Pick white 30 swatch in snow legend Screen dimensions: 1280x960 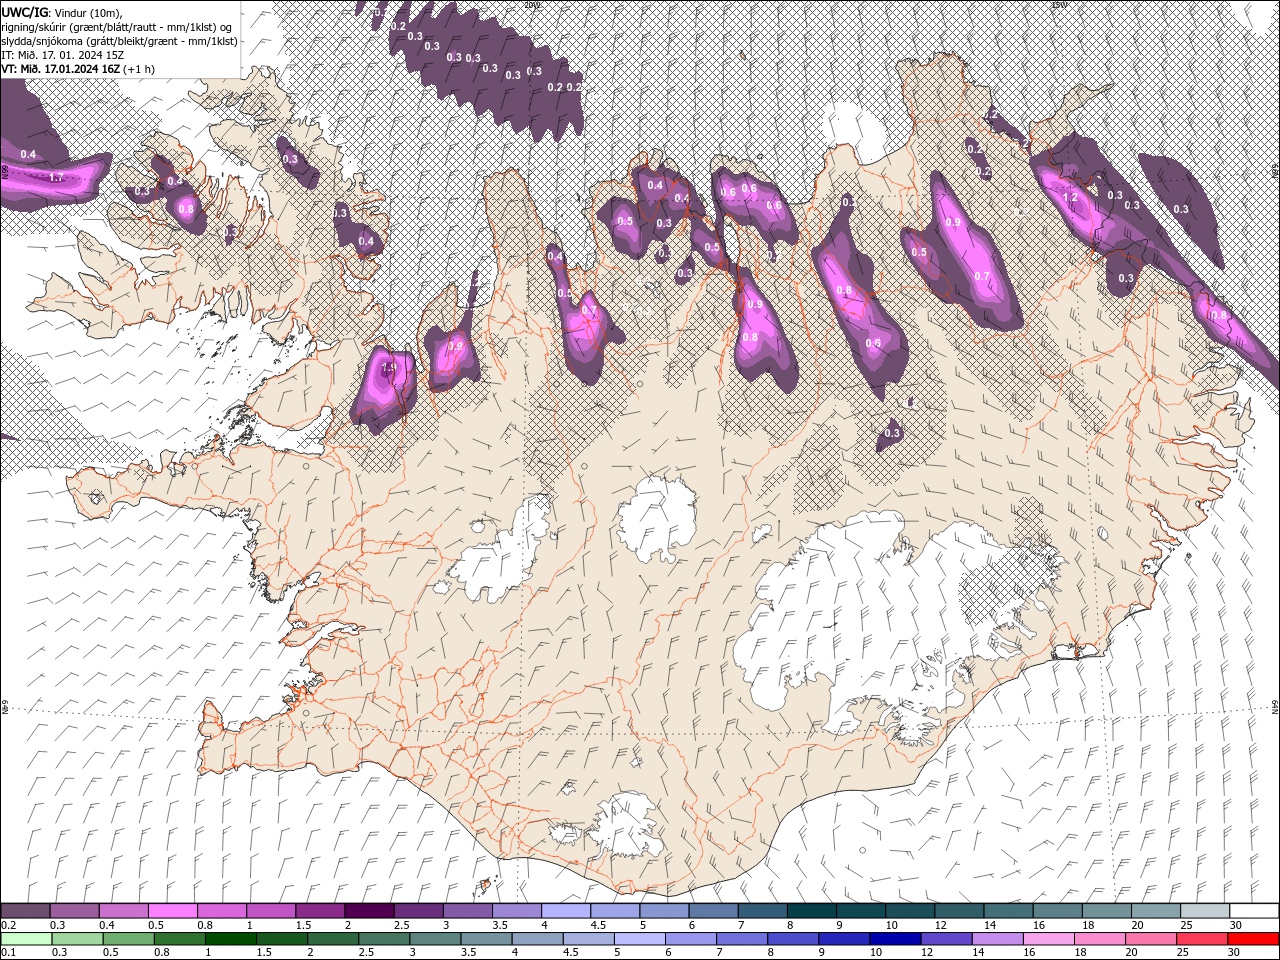(1255, 911)
